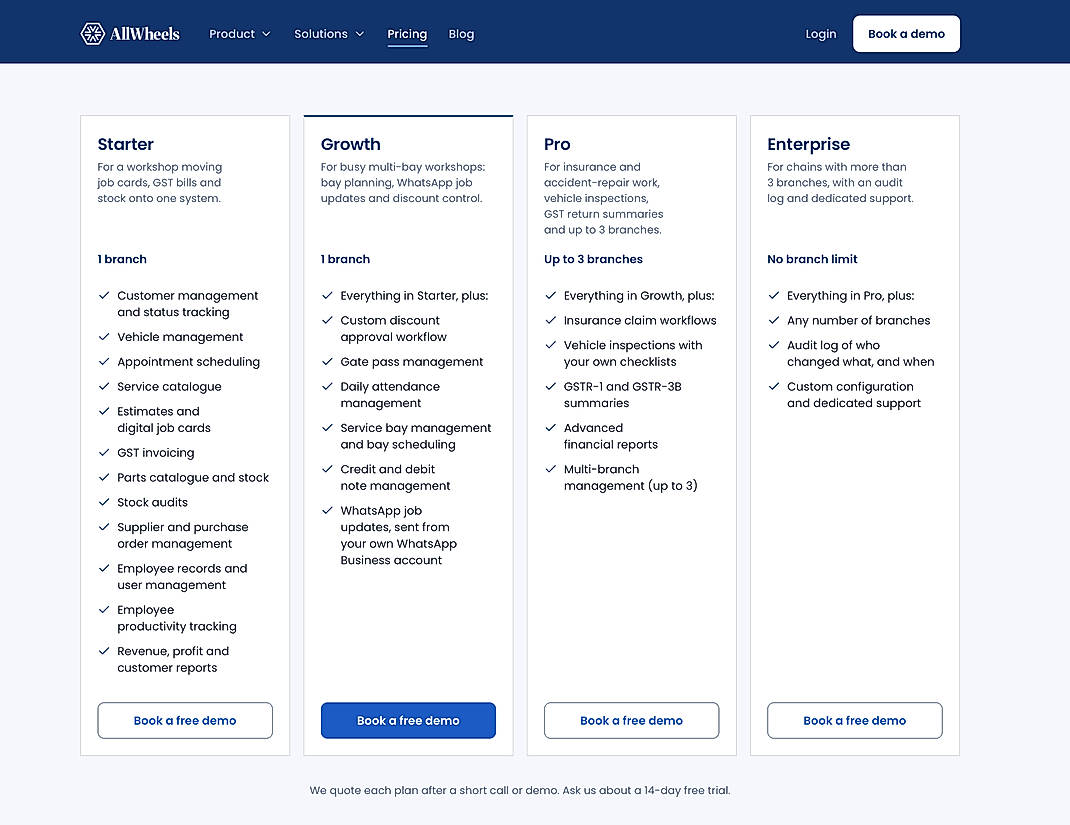Click checkmark beside GSTR-1 and GSTR-3B summaries

pyautogui.click(x=550, y=386)
